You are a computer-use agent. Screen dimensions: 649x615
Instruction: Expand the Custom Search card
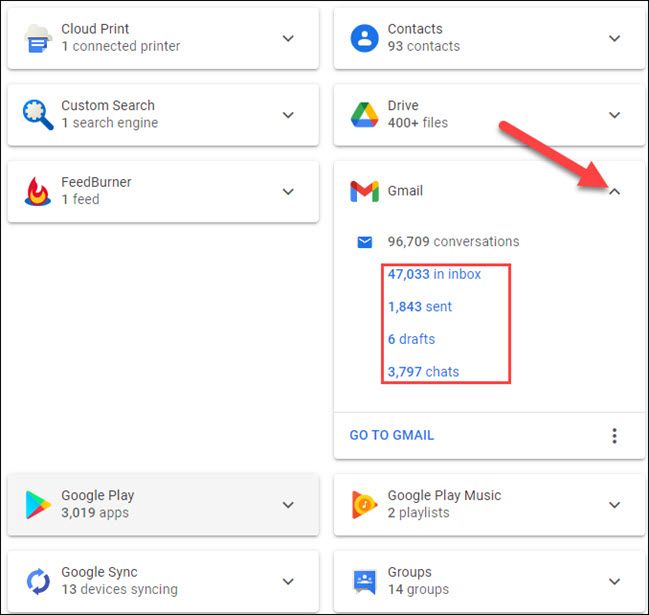(x=288, y=115)
